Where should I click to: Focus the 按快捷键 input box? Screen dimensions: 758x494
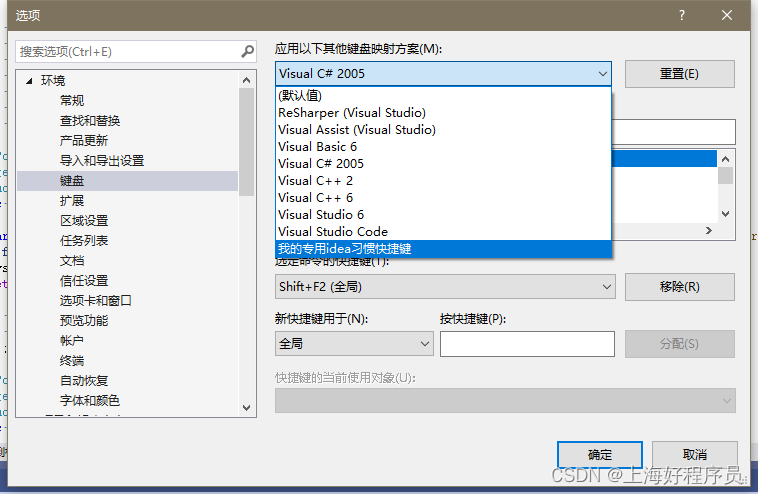click(x=527, y=344)
